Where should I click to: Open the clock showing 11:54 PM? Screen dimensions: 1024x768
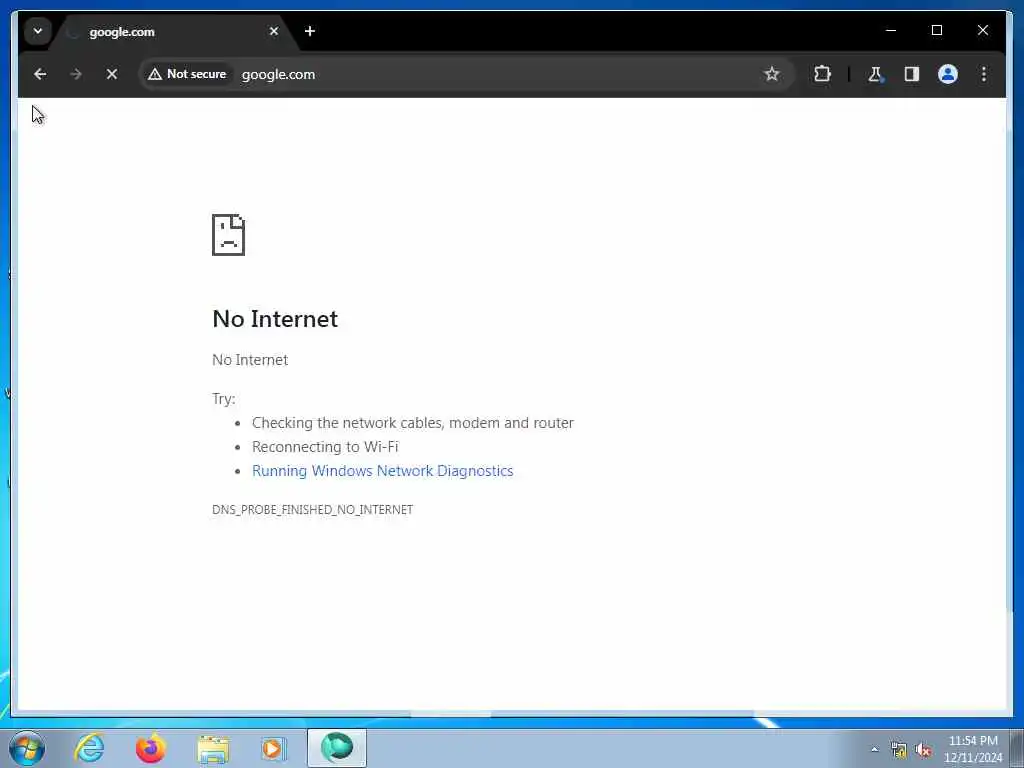(x=973, y=749)
